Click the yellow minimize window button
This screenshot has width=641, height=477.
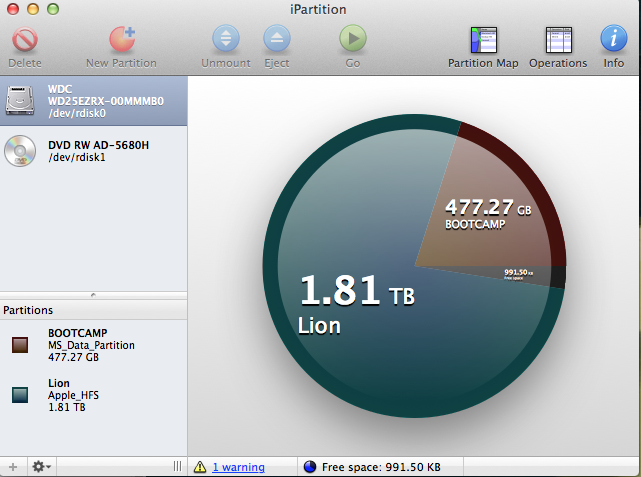[x=33, y=9]
